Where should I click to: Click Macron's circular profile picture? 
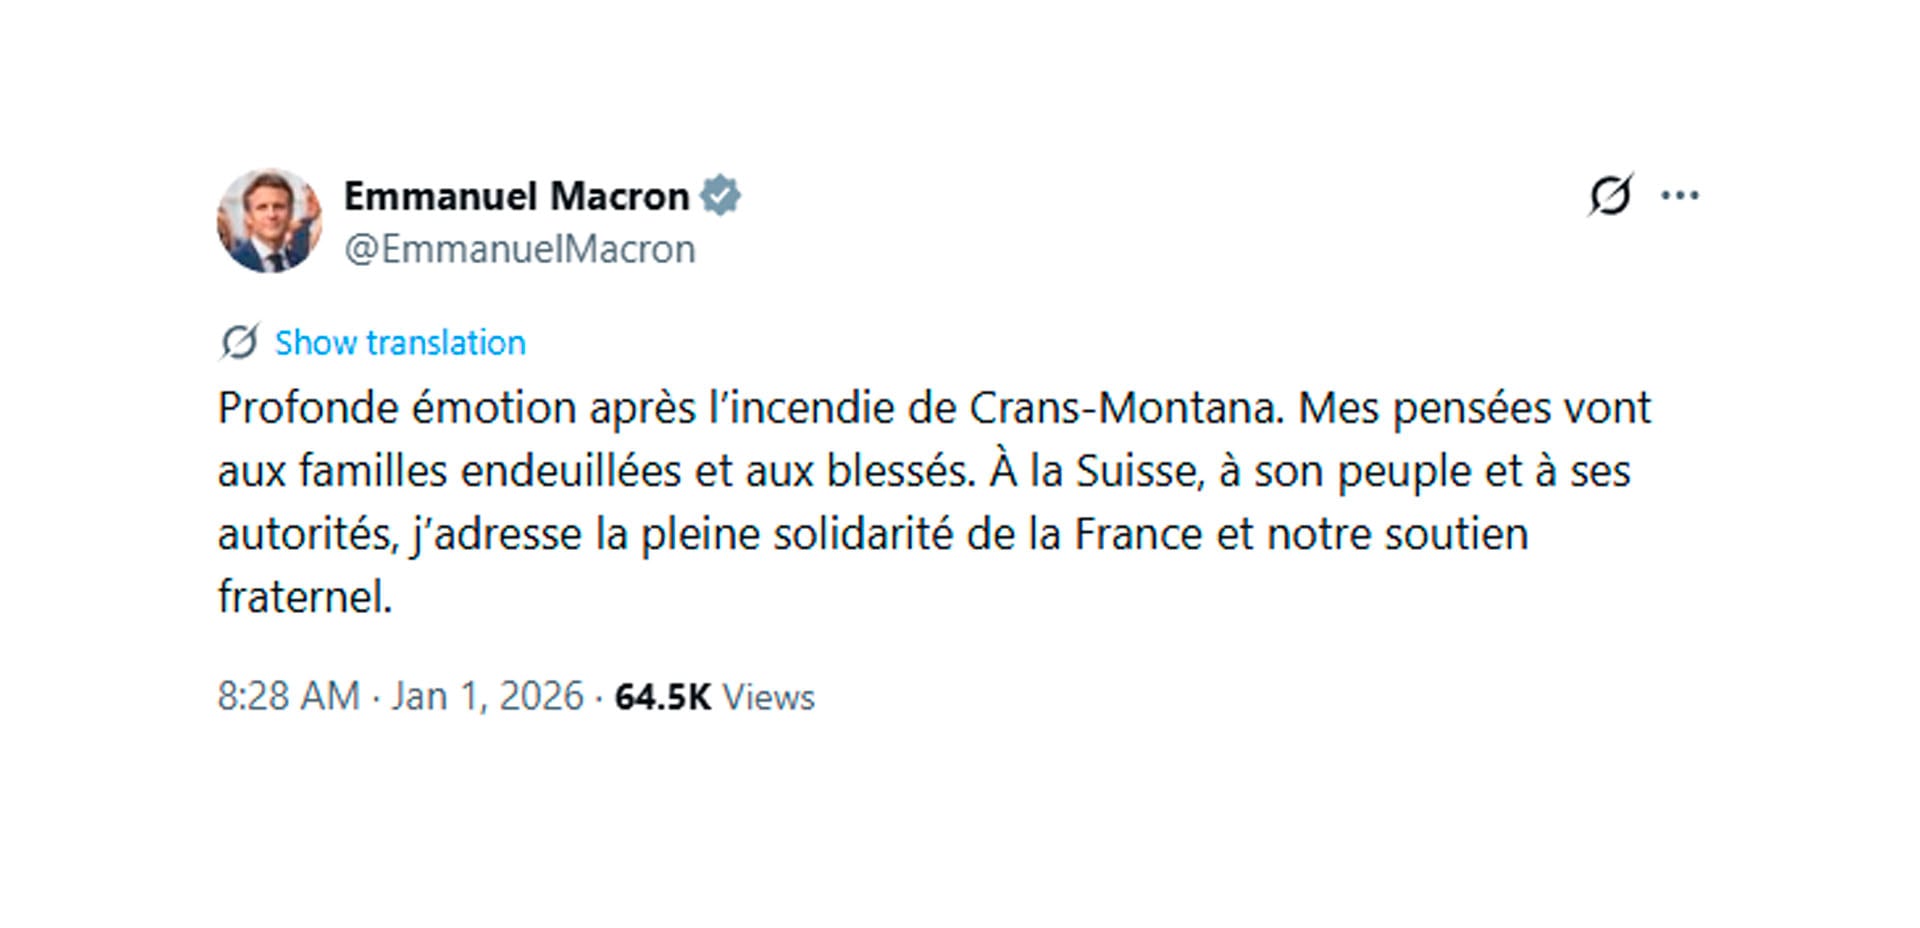point(268,218)
